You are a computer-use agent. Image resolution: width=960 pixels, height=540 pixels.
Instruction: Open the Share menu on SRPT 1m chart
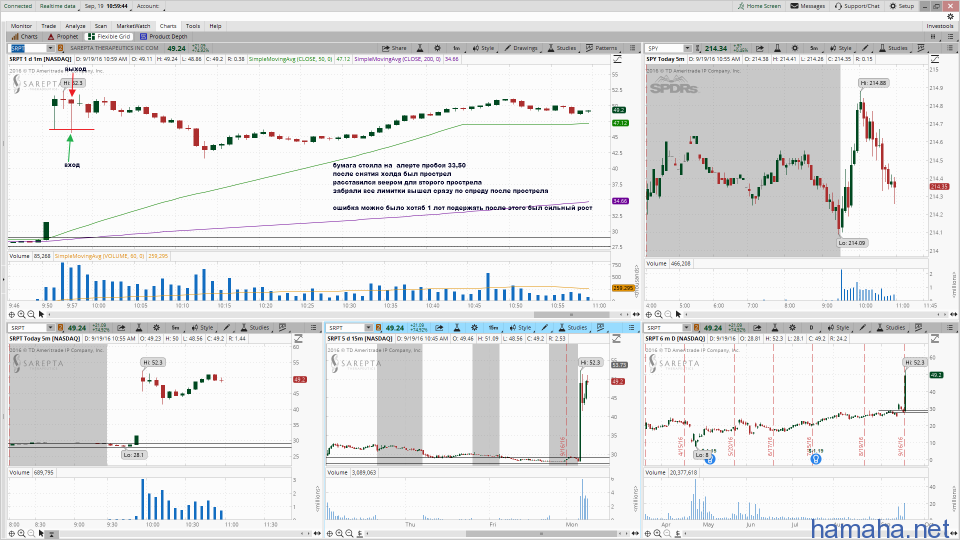pyautogui.click(x=394, y=48)
